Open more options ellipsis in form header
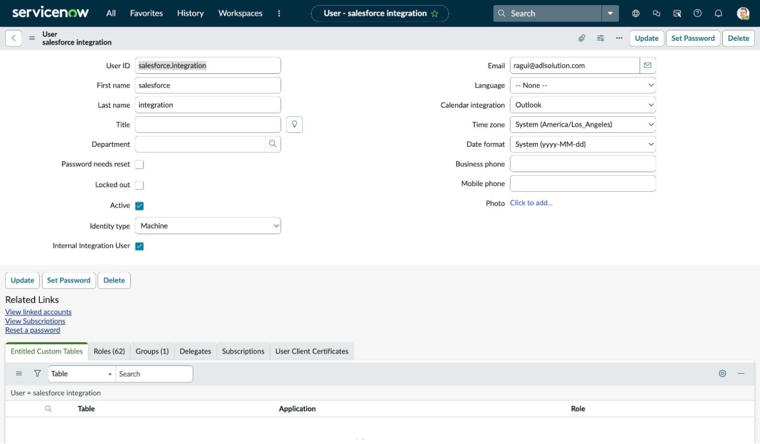The width and height of the screenshot is (760, 444). [619, 38]
